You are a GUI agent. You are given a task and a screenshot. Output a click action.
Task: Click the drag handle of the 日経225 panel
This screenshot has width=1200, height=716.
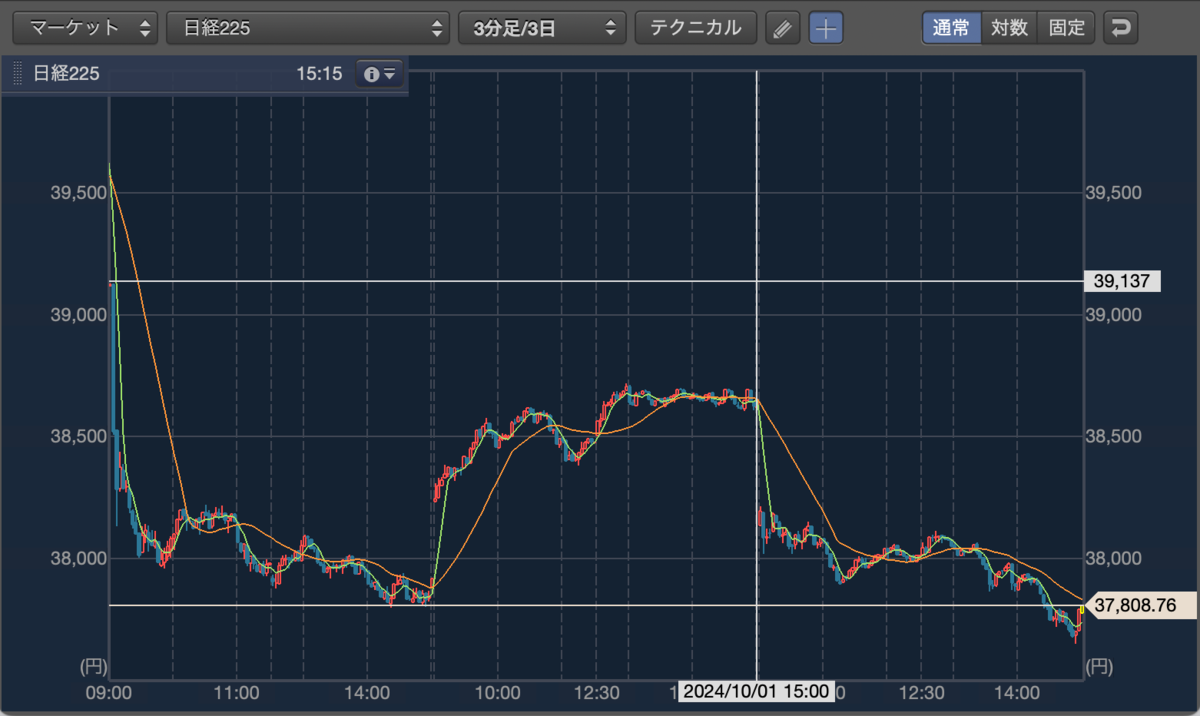15,73
